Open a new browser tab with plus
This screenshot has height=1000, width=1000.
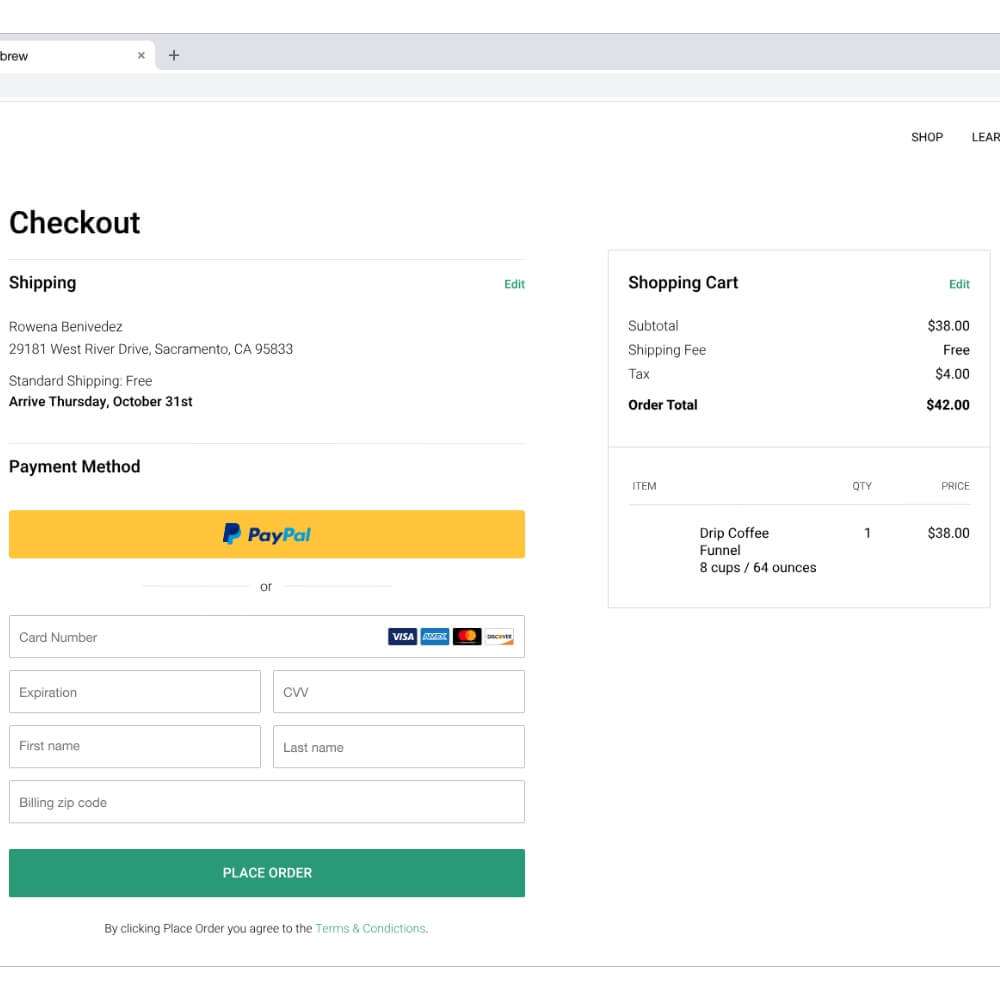[x=174, y=56]
